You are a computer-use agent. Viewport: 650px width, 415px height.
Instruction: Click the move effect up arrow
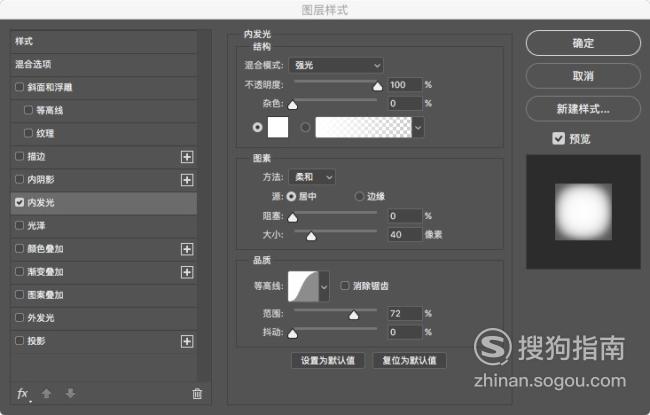click(46, 393)
